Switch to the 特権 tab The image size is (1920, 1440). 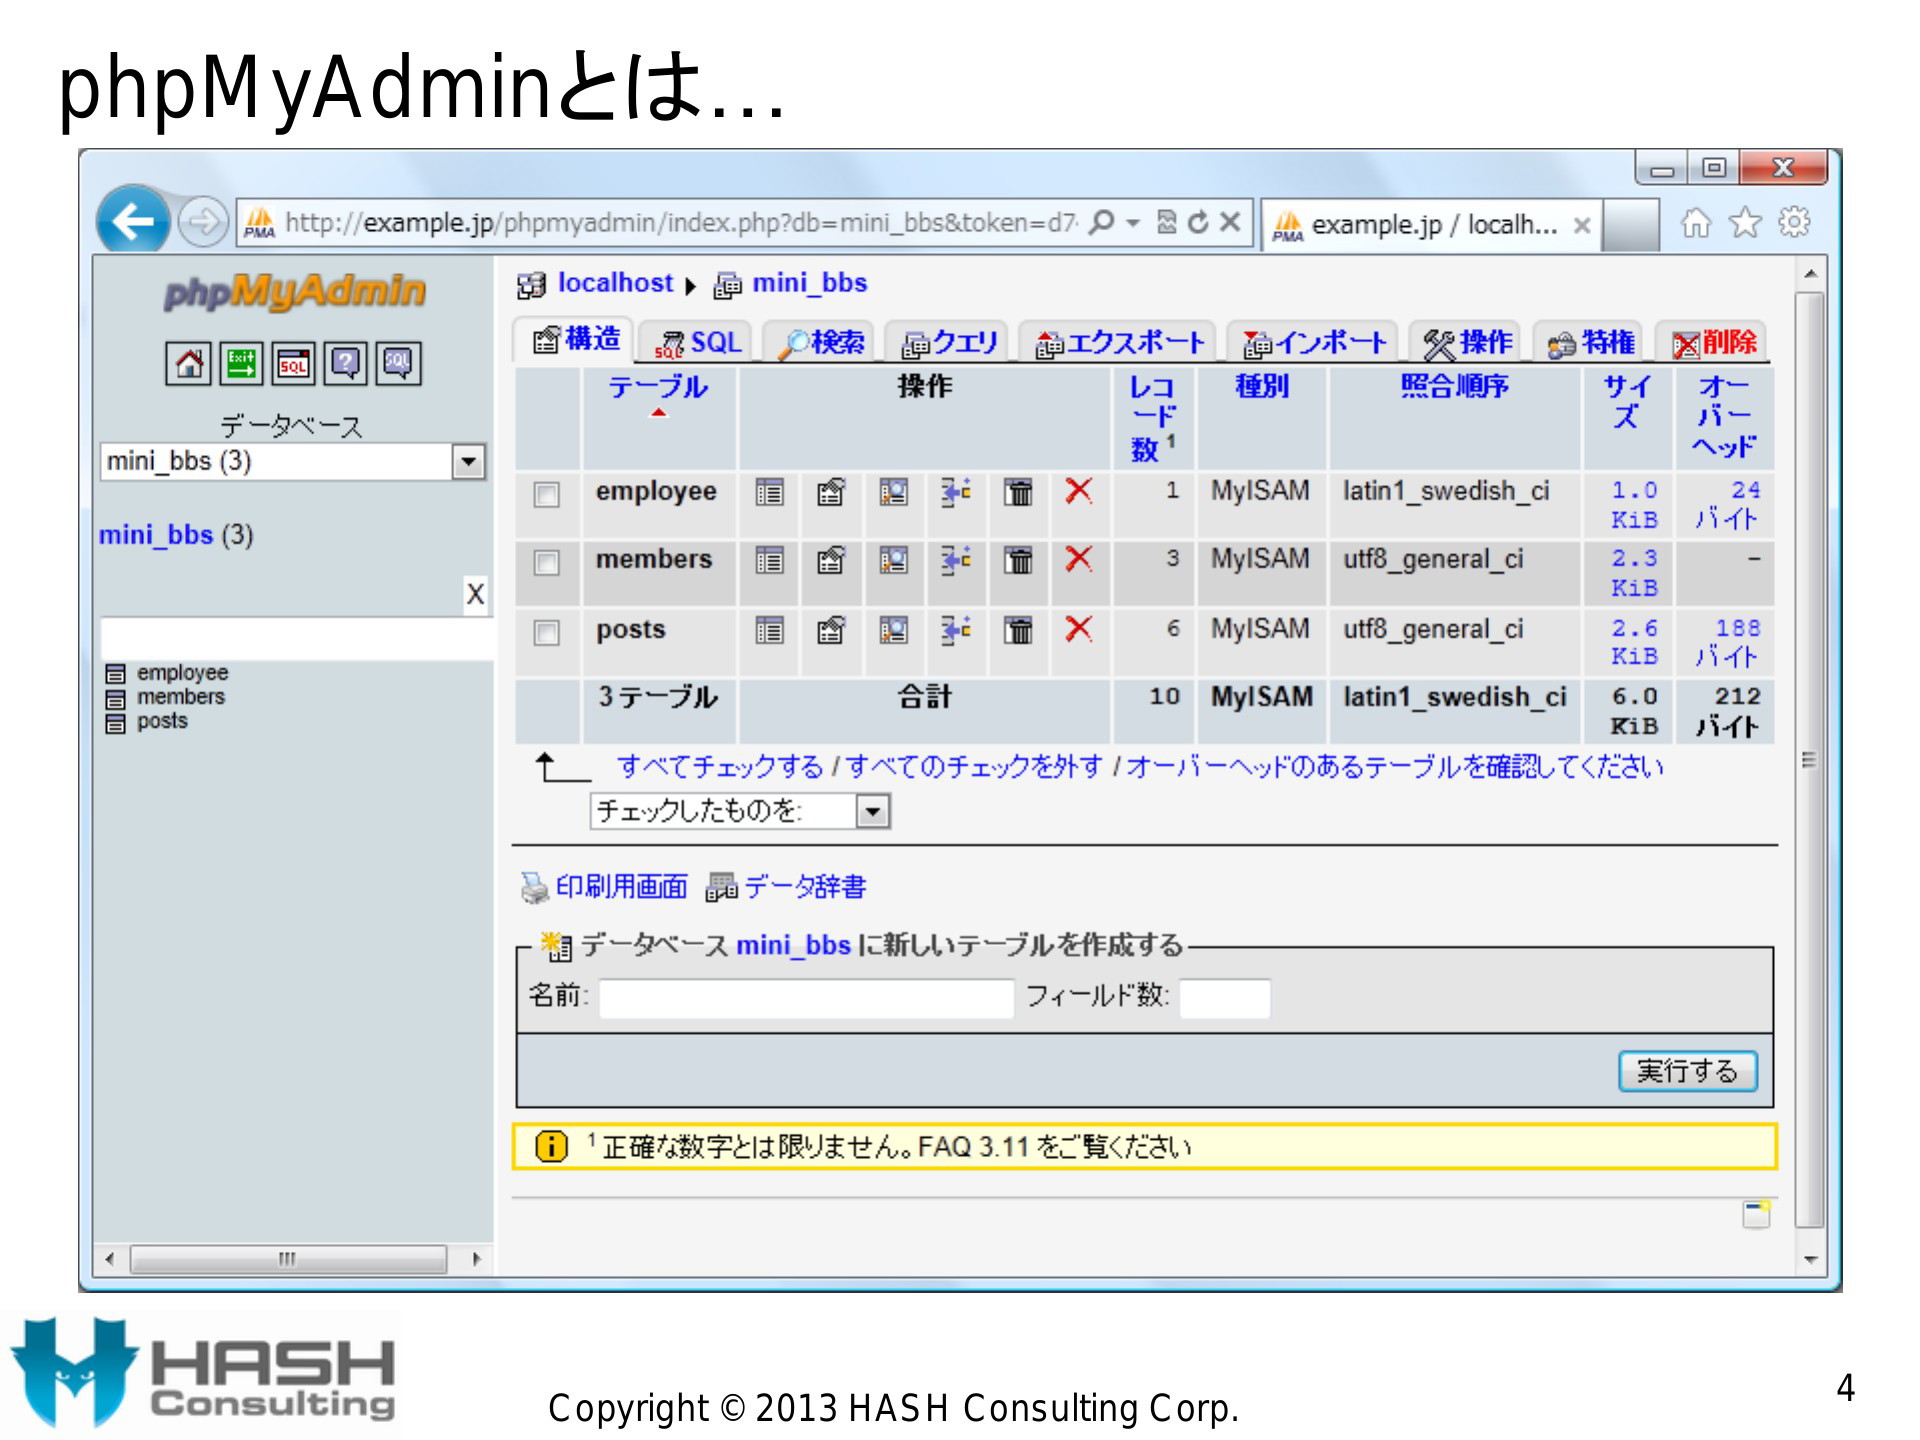click(x=1590, y=343)
